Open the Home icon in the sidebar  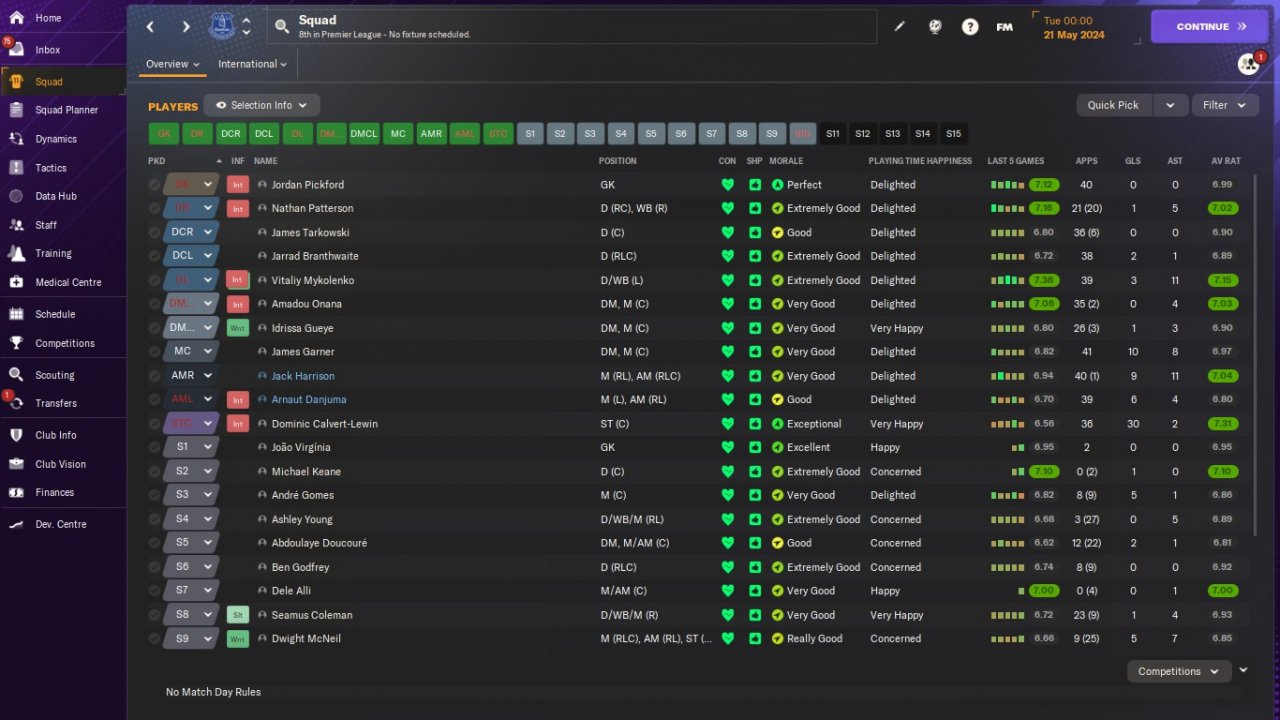pos(16,18)
